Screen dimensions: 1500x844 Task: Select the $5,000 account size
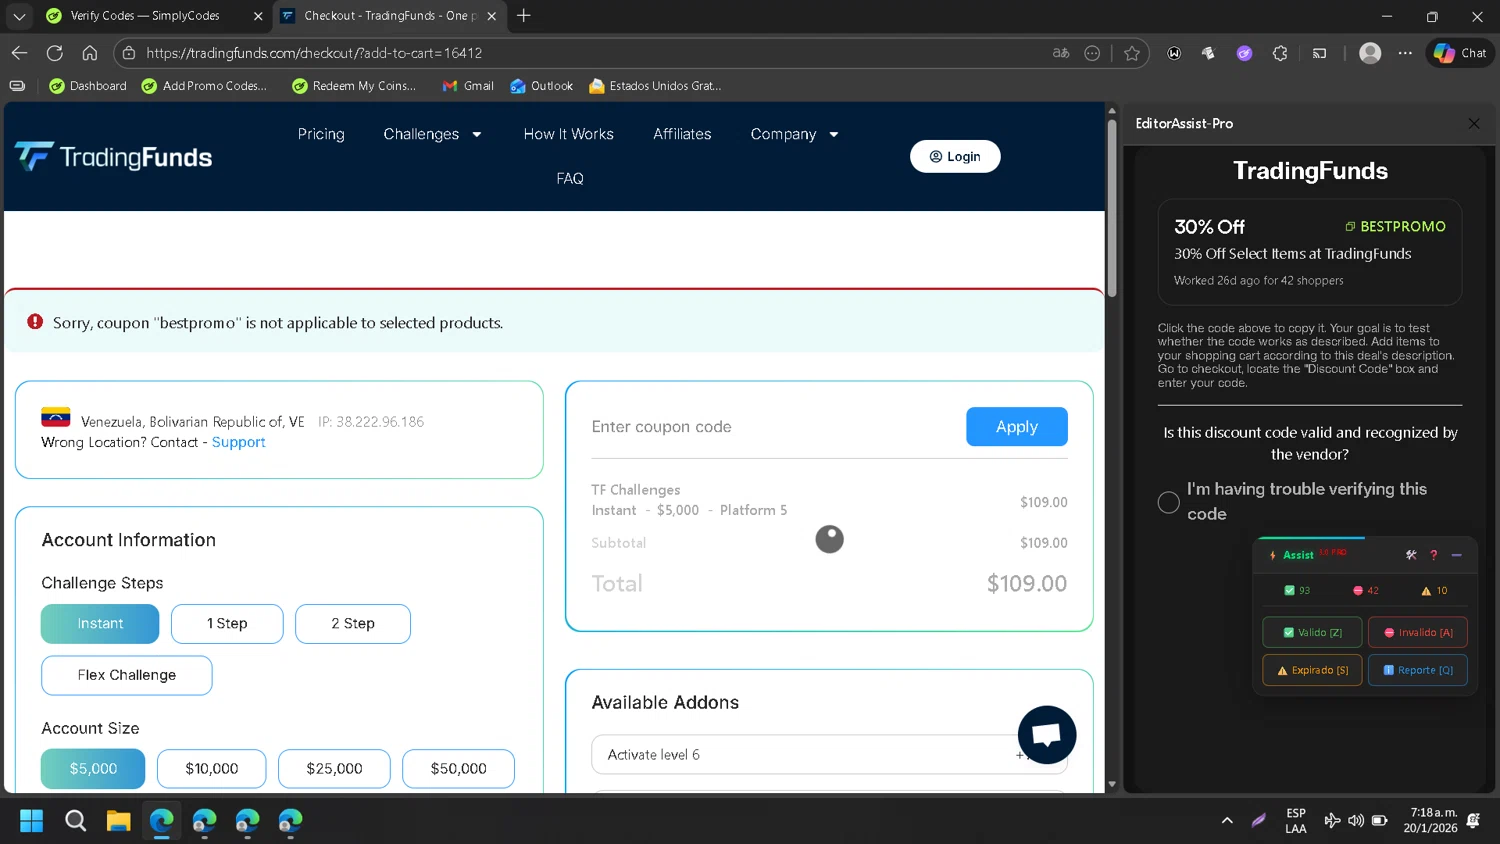(x=93, y=769)
